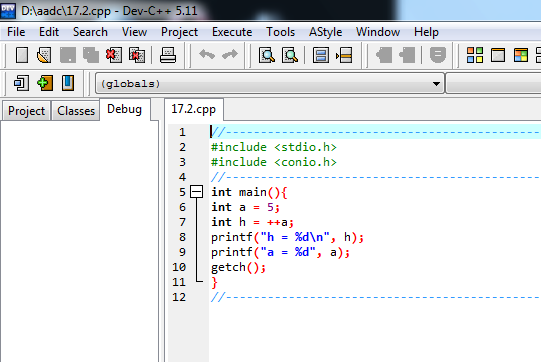The width and height of the screenshot is (541, 362).
Task: Print the file with printer icon
Action: (x=168, y=55)
